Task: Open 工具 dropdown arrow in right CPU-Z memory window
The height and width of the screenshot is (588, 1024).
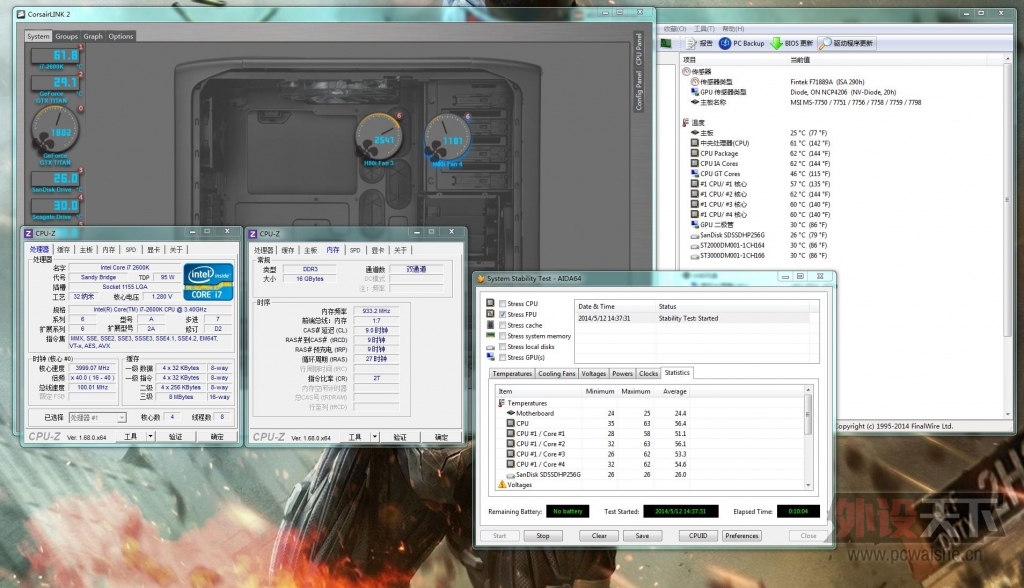Action: click(375, 437)
